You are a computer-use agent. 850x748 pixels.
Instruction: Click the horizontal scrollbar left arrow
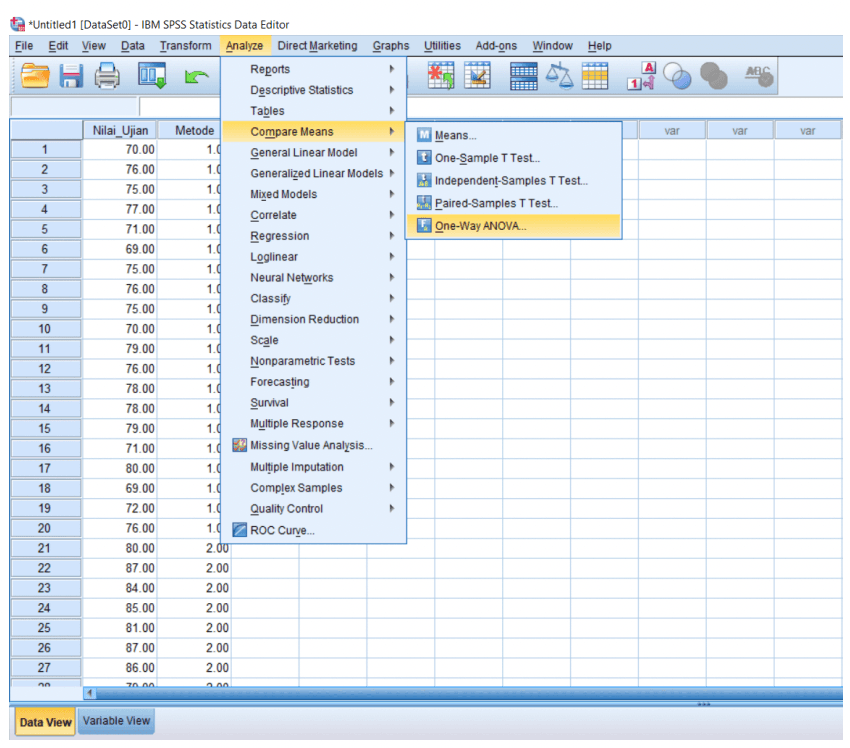coord(90,693)
